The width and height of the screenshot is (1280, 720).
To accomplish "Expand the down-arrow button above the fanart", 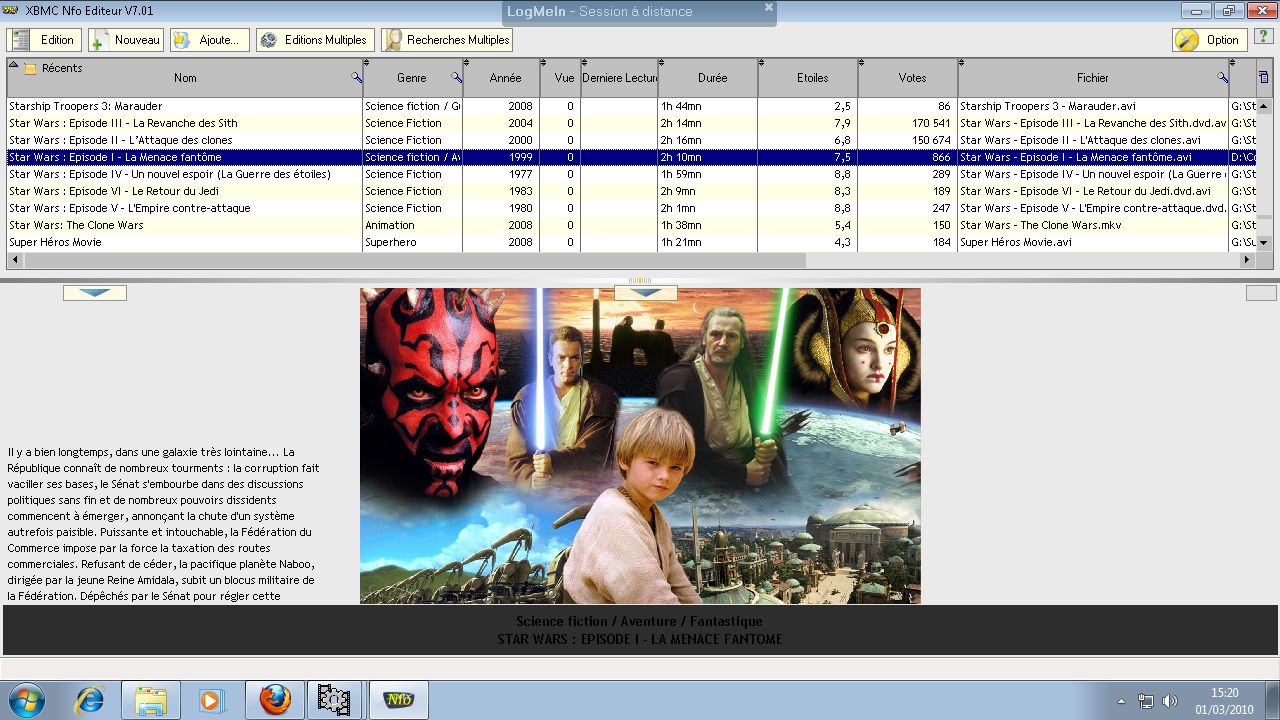I will point(645,293).
